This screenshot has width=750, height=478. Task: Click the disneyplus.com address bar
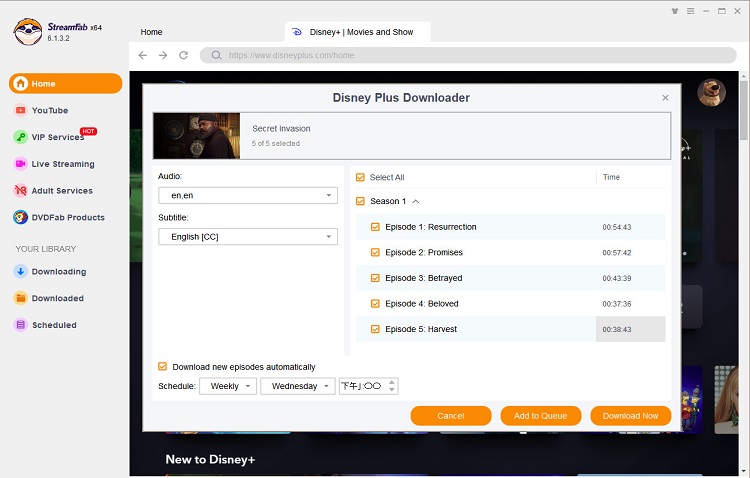pyautogui.click(x=468, y=55)
